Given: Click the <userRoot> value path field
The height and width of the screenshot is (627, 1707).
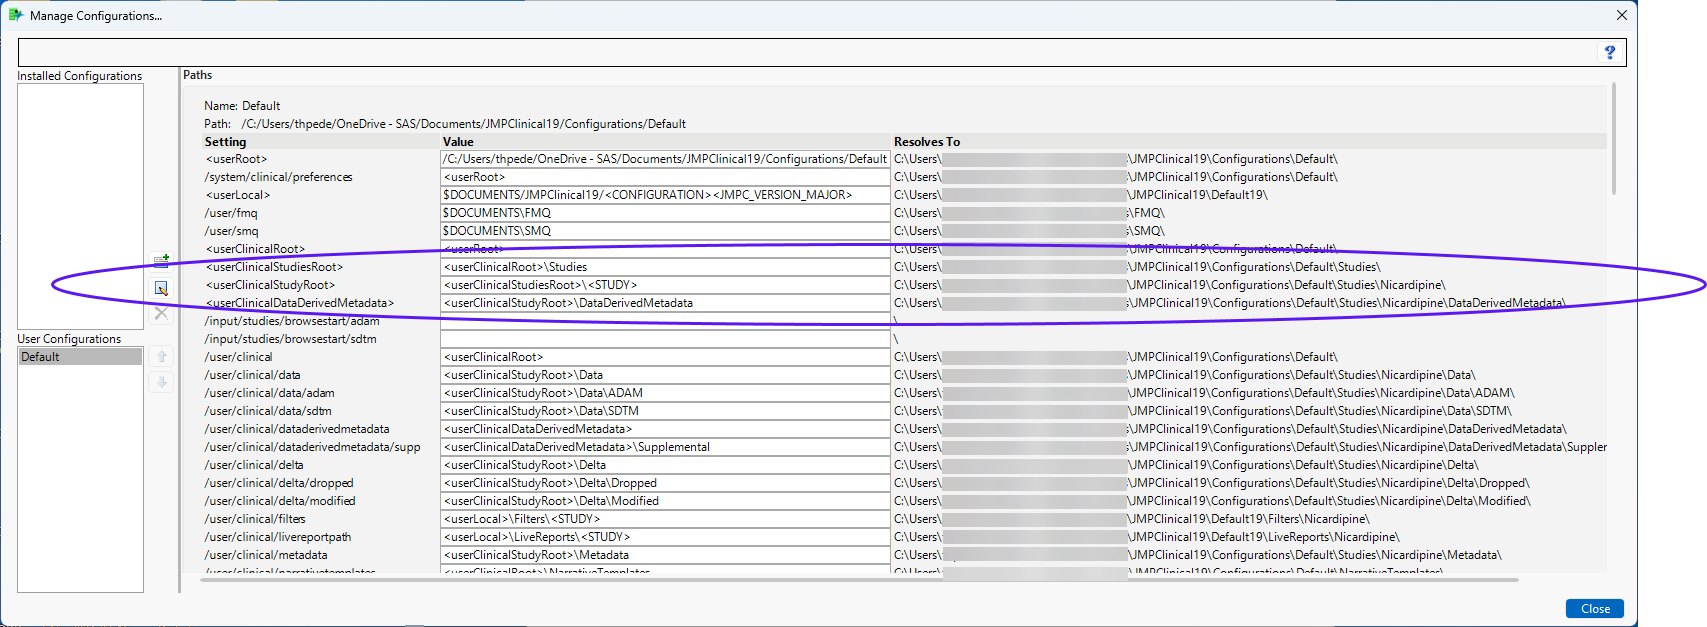Looking at the screenshot, I should (665, 159).
